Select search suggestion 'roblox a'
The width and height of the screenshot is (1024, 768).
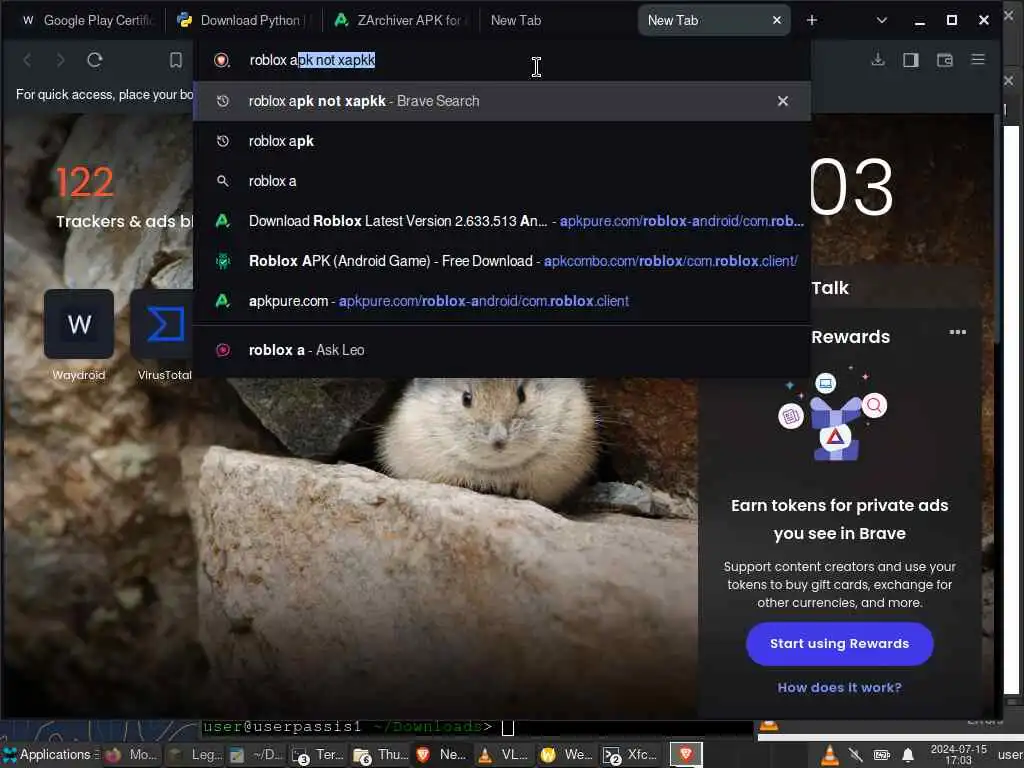502,181
